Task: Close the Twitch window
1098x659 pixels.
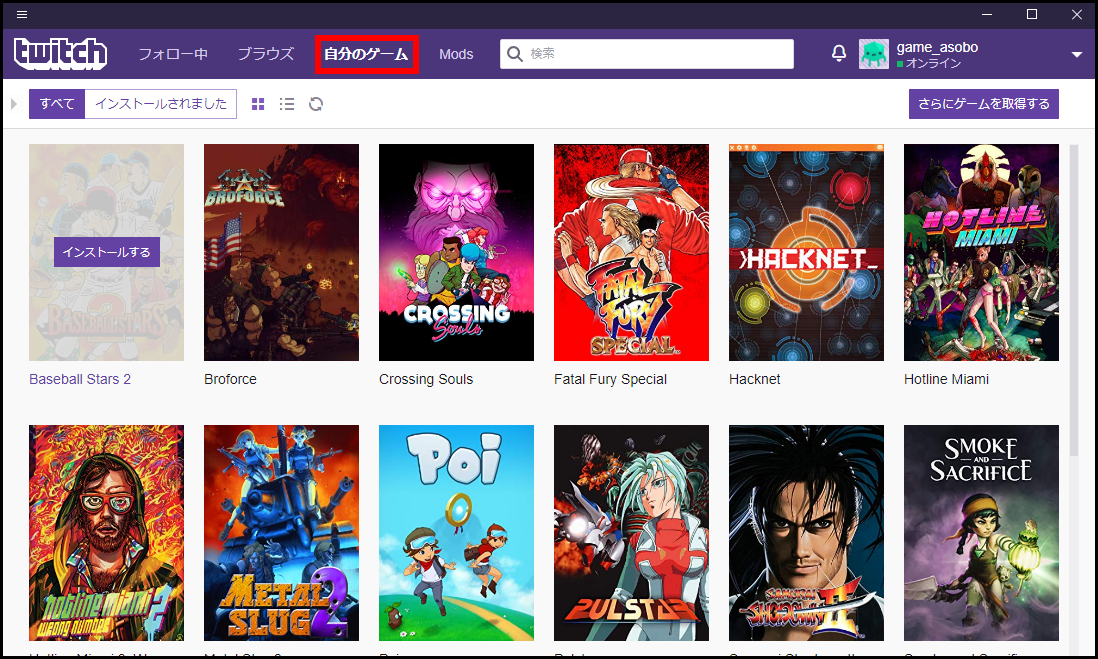Action: [1076, 14]
